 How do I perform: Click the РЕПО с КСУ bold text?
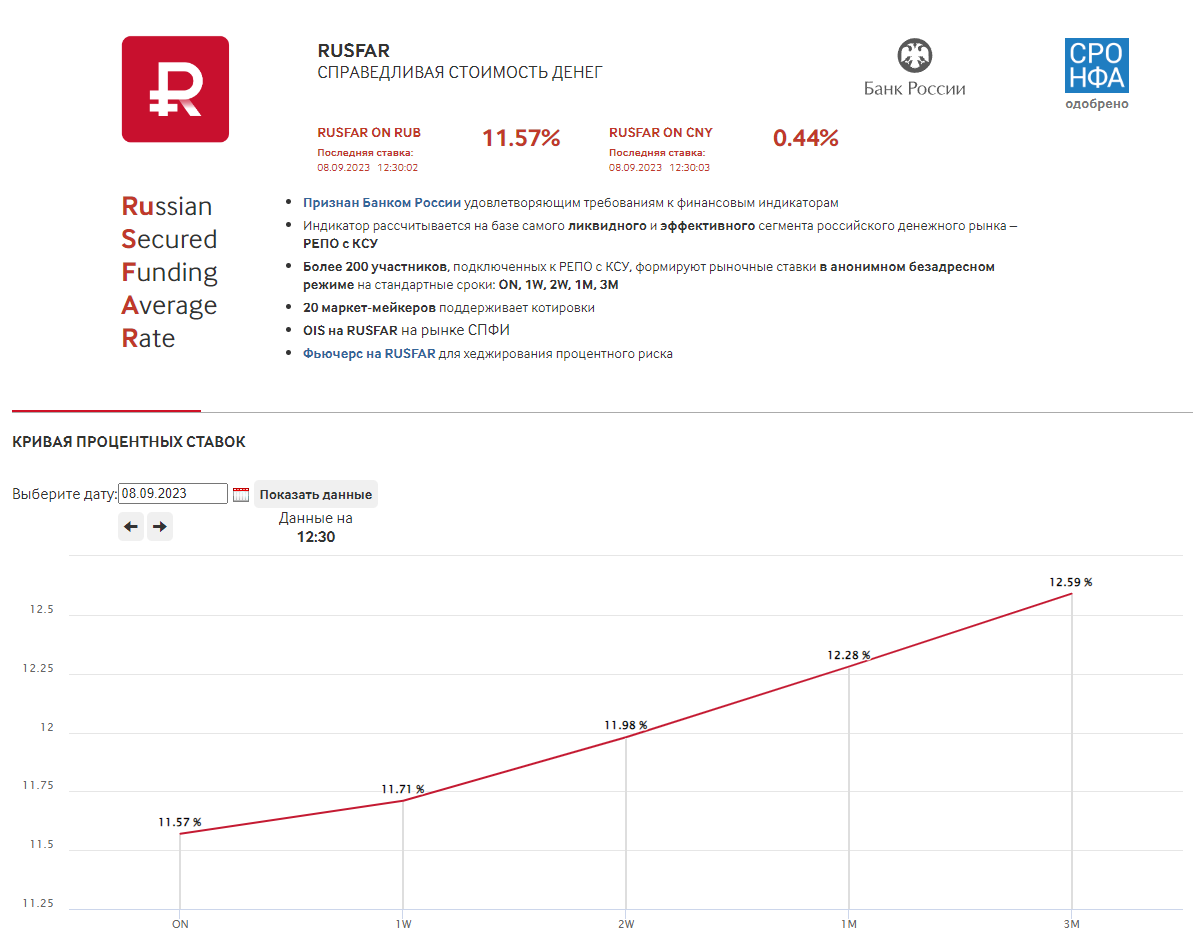[341, 243]
